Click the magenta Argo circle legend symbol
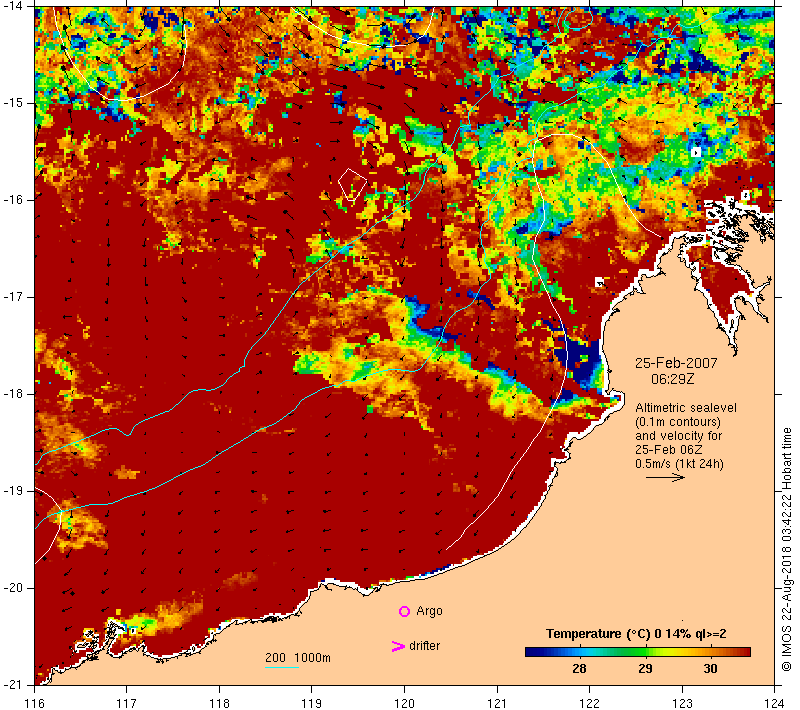The width and height of the screenshot is (800, 710). point(404,611)
